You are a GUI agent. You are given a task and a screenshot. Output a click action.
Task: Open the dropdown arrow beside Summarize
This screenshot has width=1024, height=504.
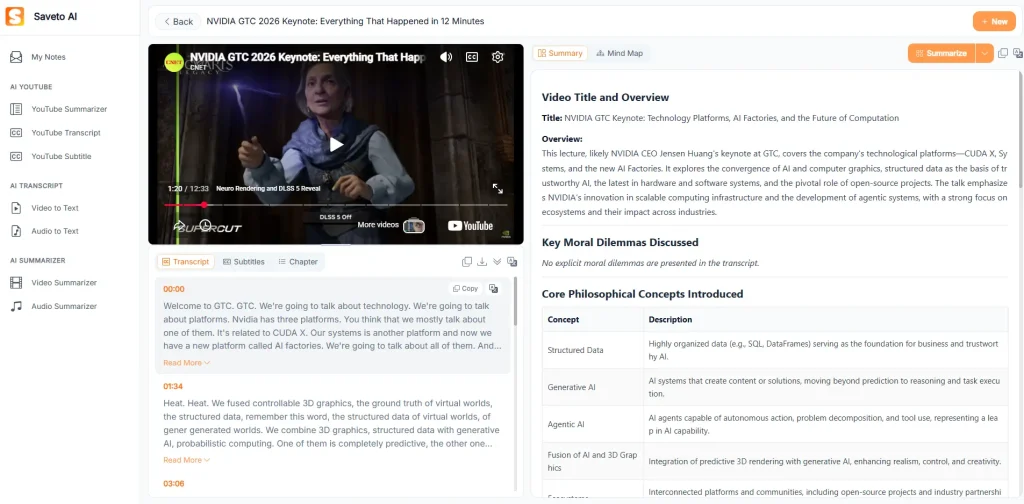tap(985, 53)
